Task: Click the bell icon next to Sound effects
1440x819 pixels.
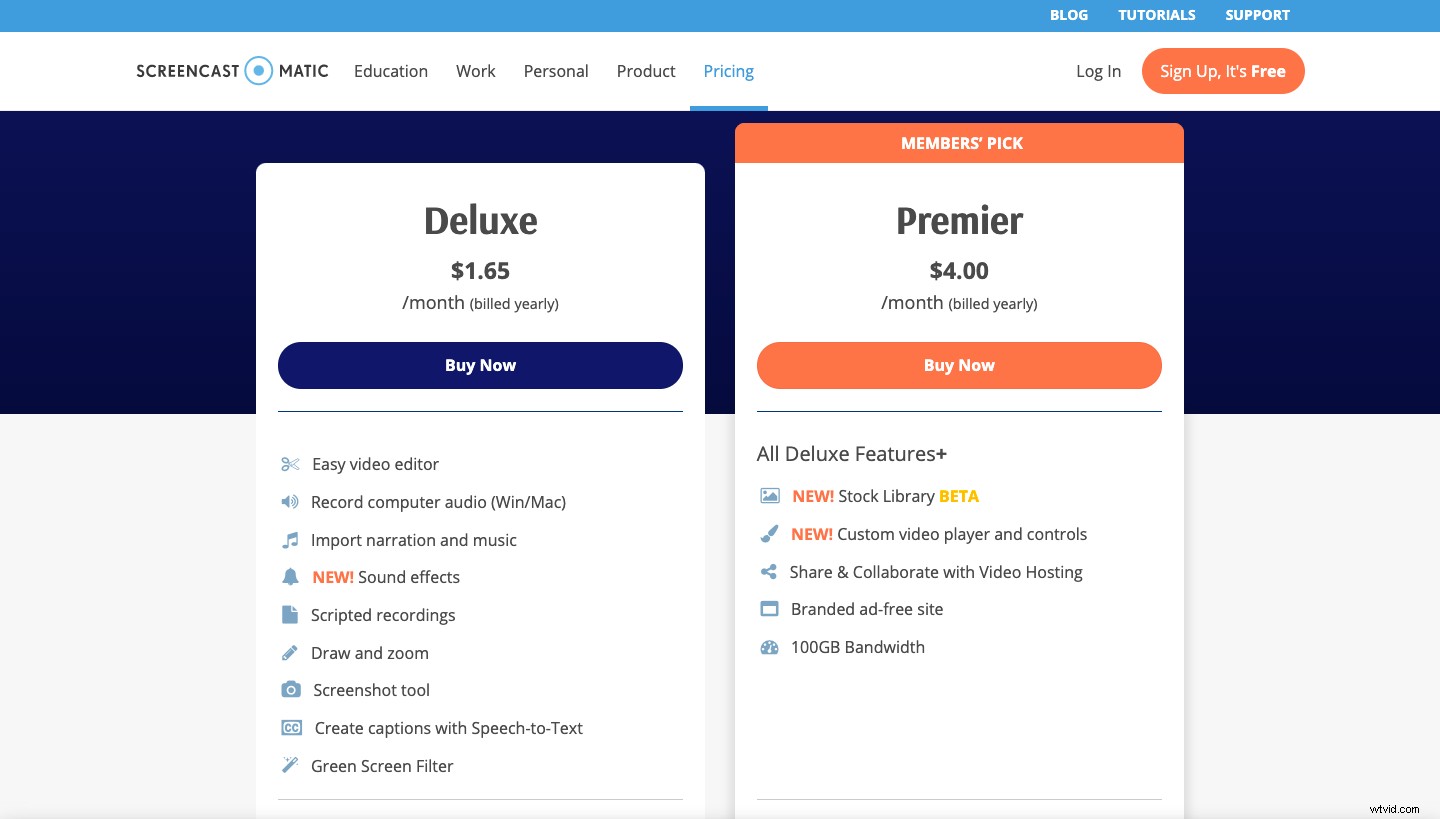Action: [290, 577]
